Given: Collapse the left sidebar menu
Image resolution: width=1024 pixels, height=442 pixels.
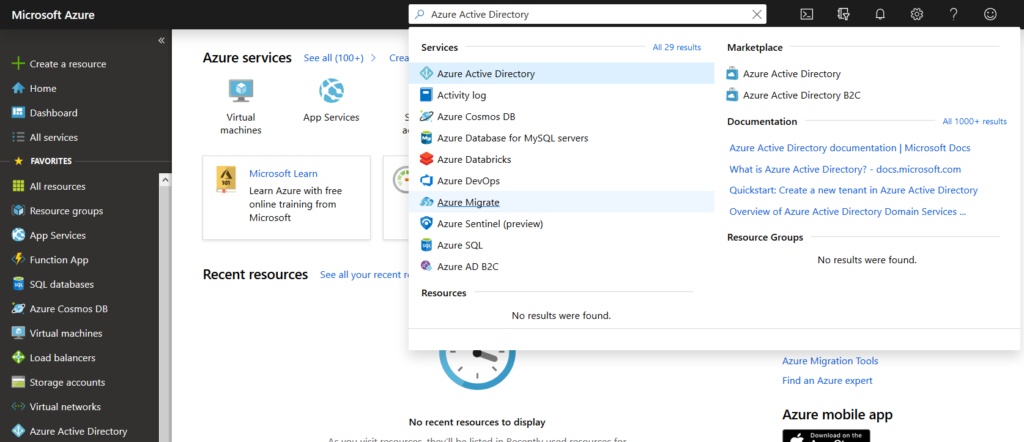Looking at the screenshot, I should (x=161, y=40).
